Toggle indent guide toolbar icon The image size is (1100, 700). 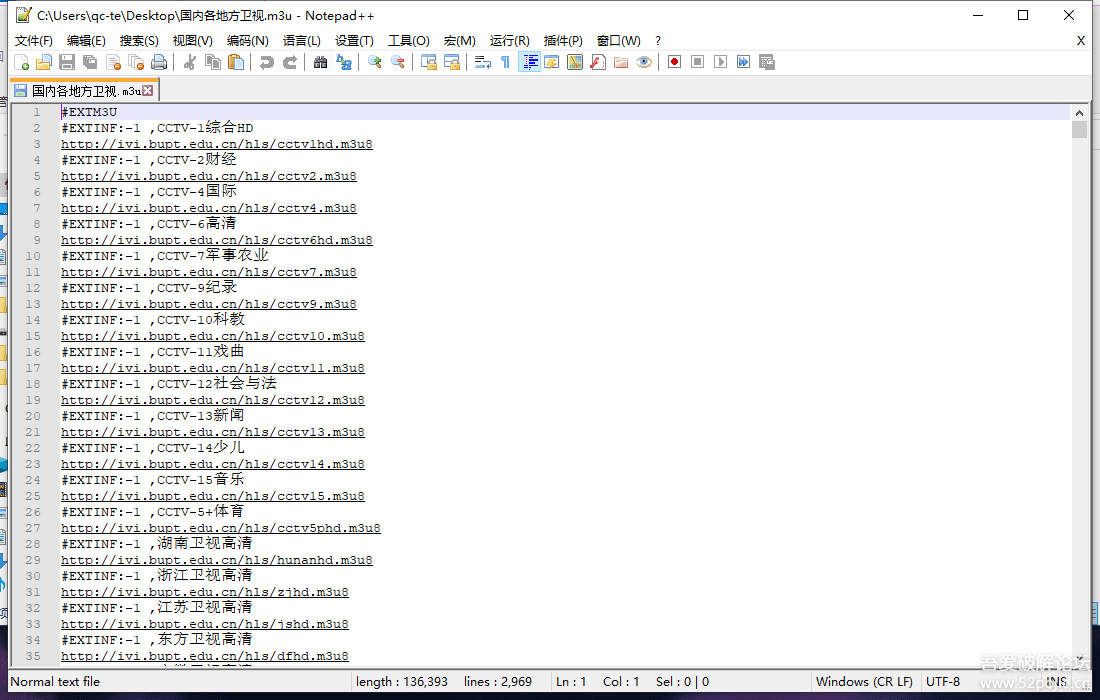point(529,62)
